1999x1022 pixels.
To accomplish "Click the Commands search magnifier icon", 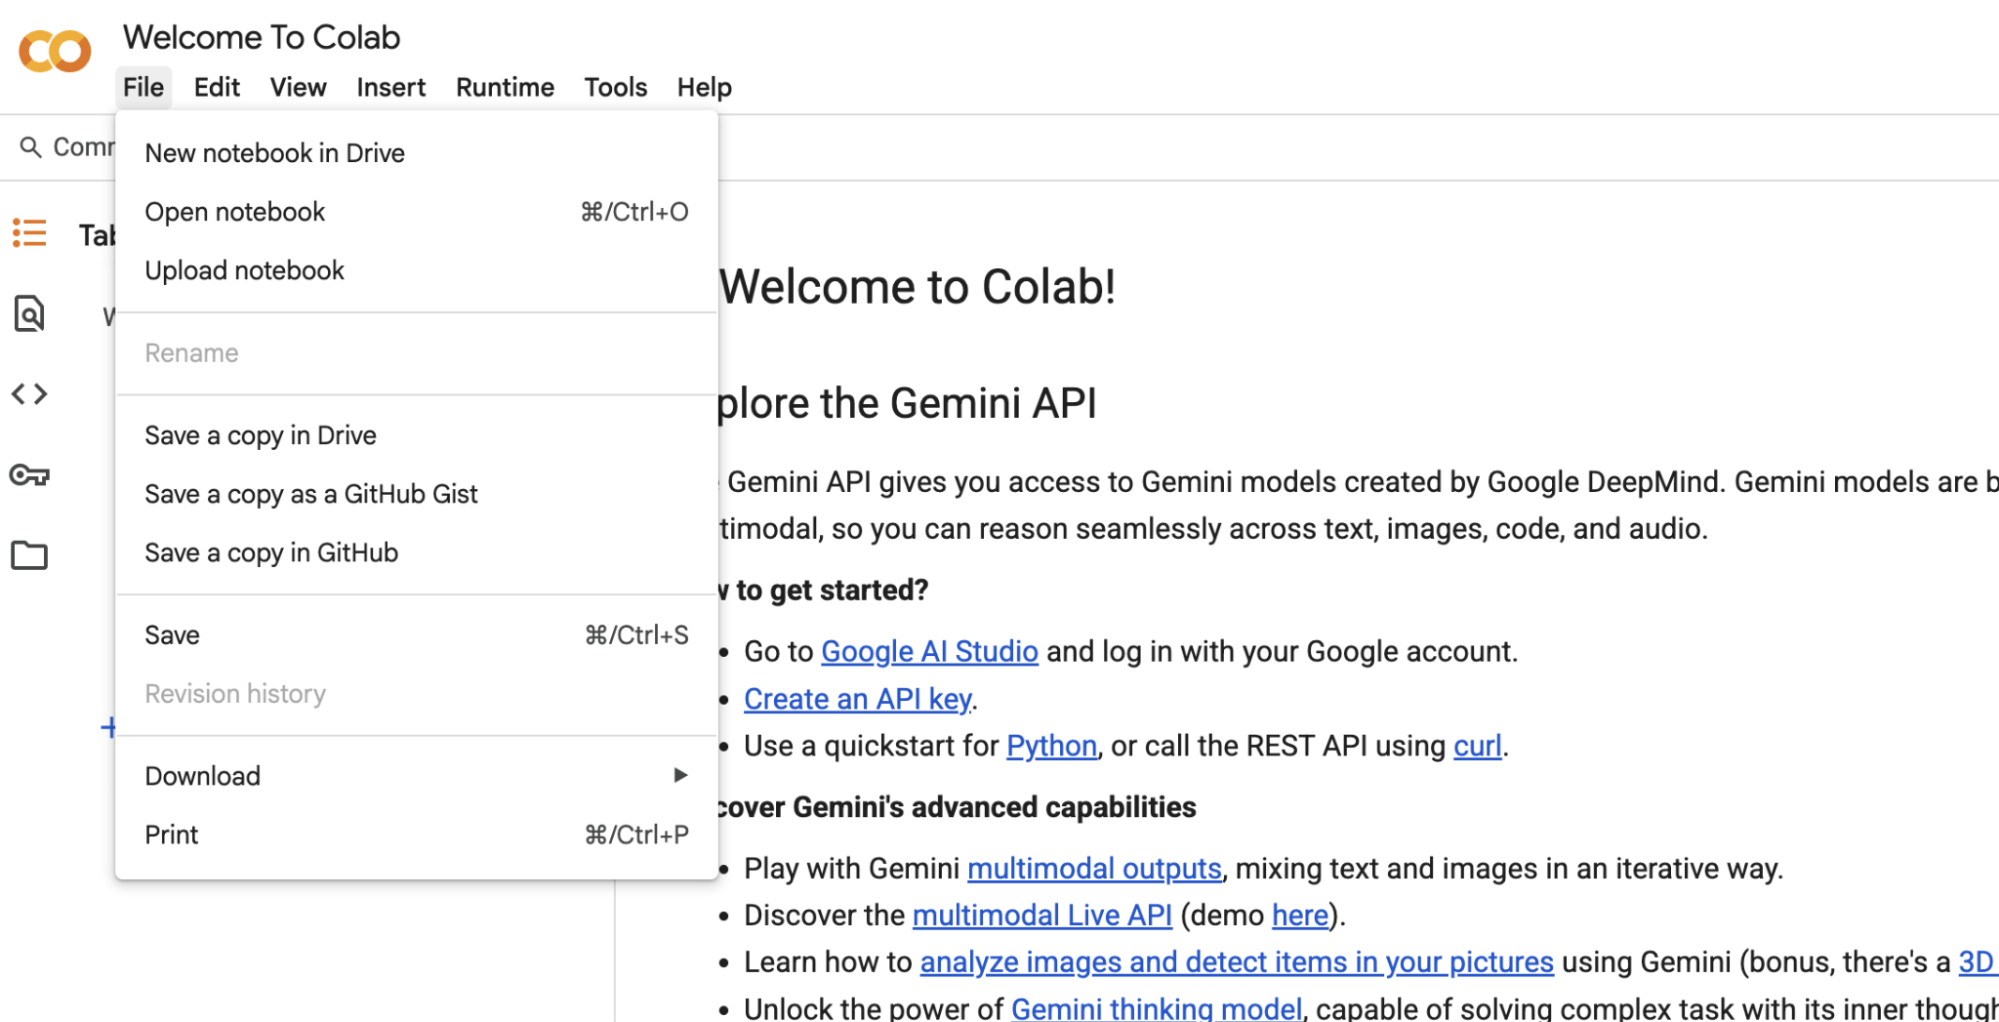I will tap(31, 148).
